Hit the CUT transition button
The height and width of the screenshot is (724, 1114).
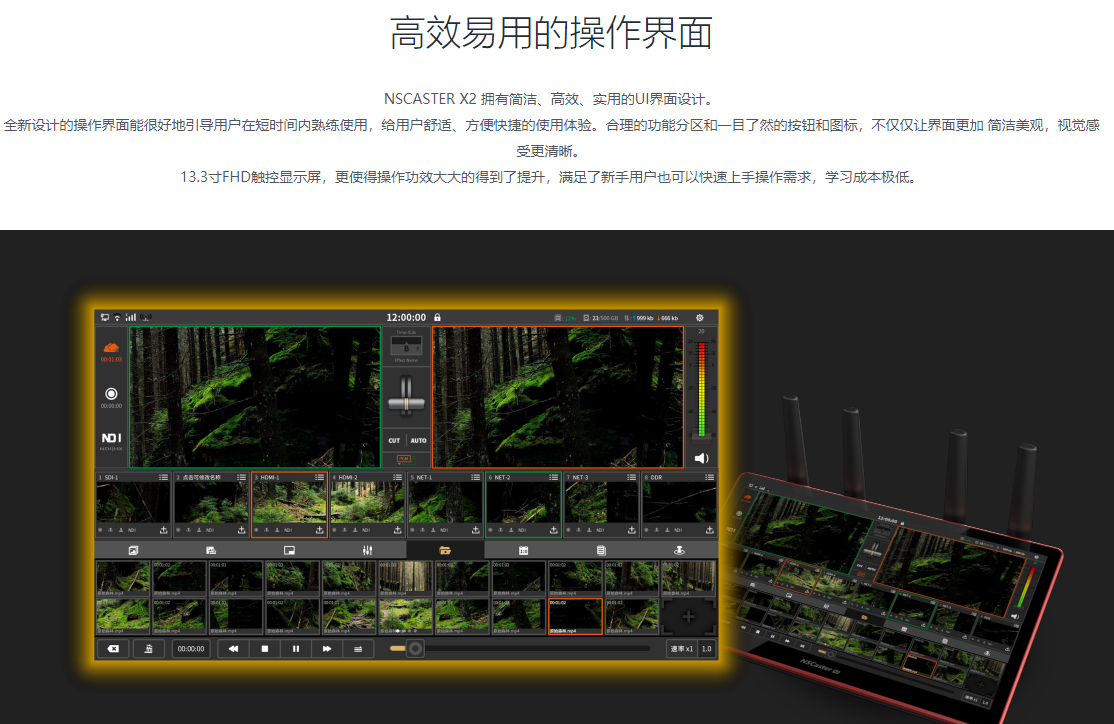[x=394, y=441]
